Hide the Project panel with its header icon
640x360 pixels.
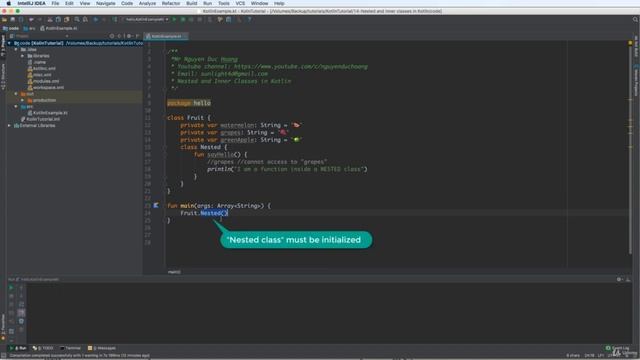point(137,36)
